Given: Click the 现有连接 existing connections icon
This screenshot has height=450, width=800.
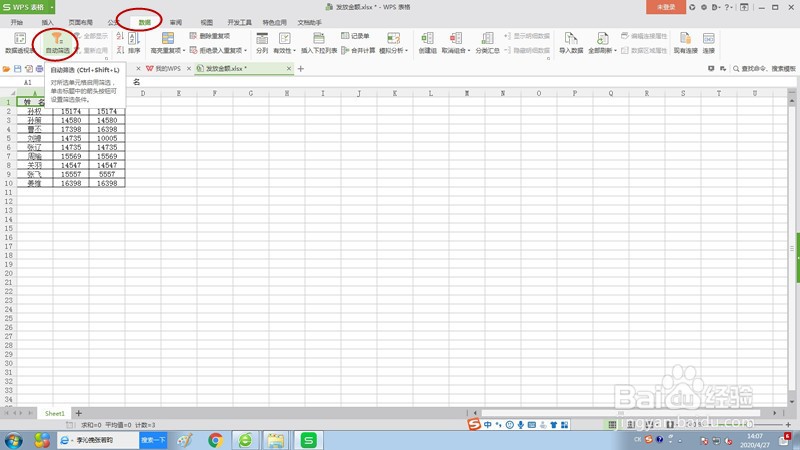Looking at the screenshot, I should 685,38.
